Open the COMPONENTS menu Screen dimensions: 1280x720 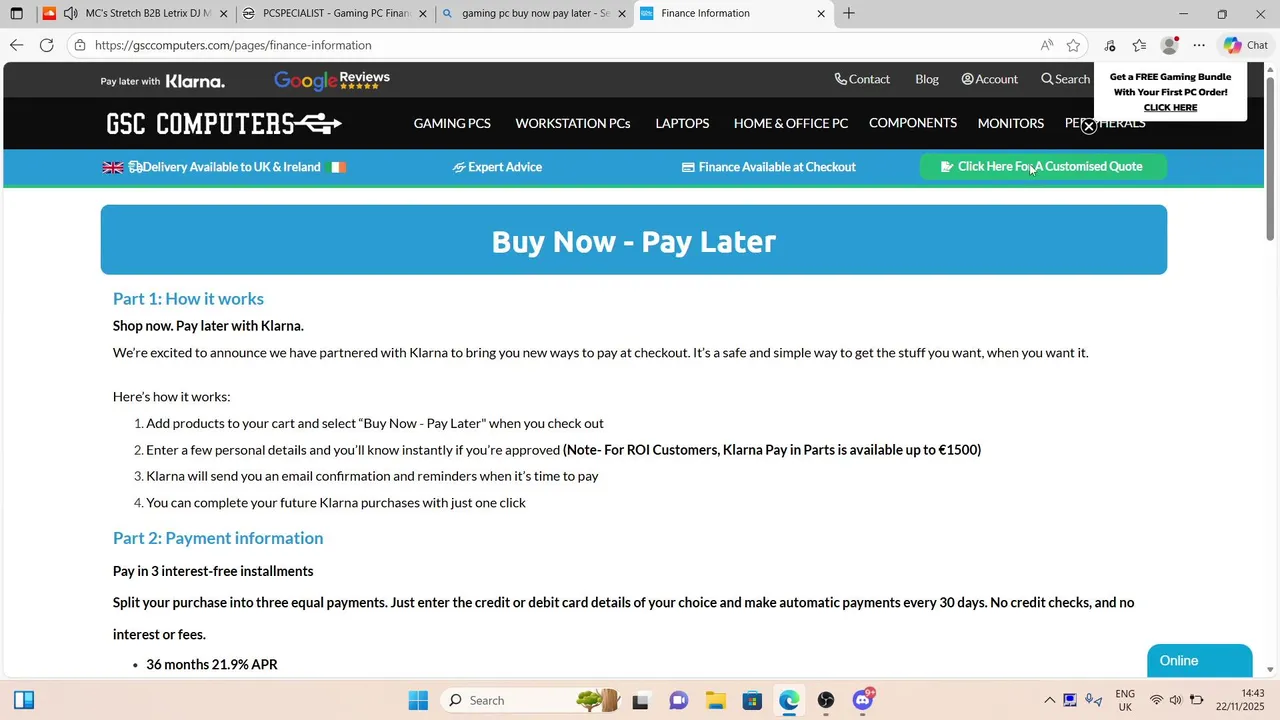[x=913, y=123]
